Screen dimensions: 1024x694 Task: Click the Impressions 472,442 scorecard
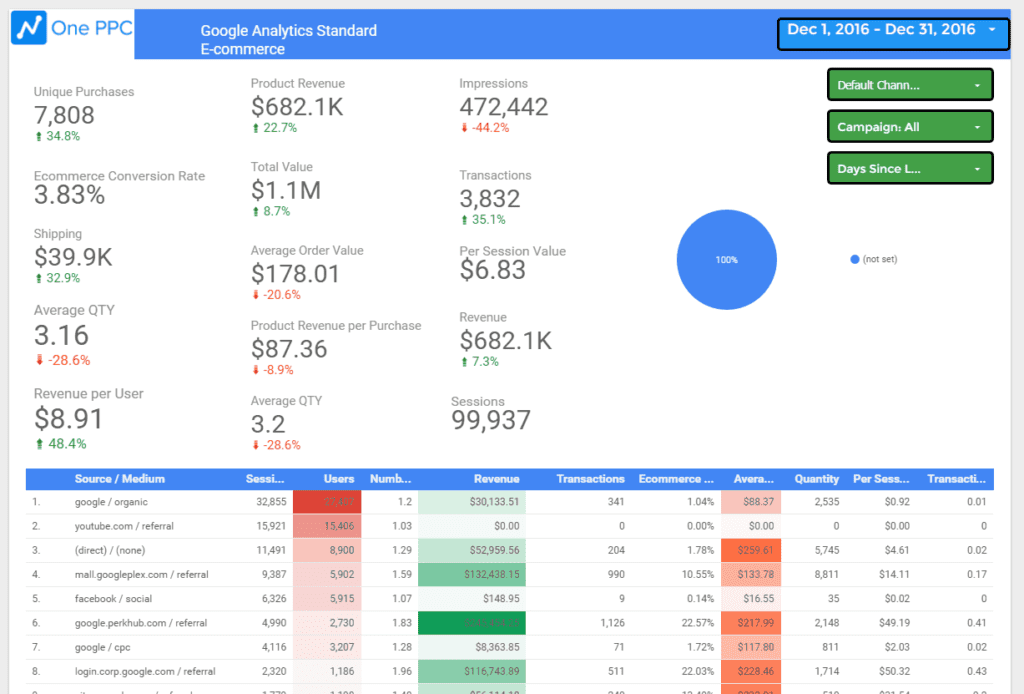point(503,106)
